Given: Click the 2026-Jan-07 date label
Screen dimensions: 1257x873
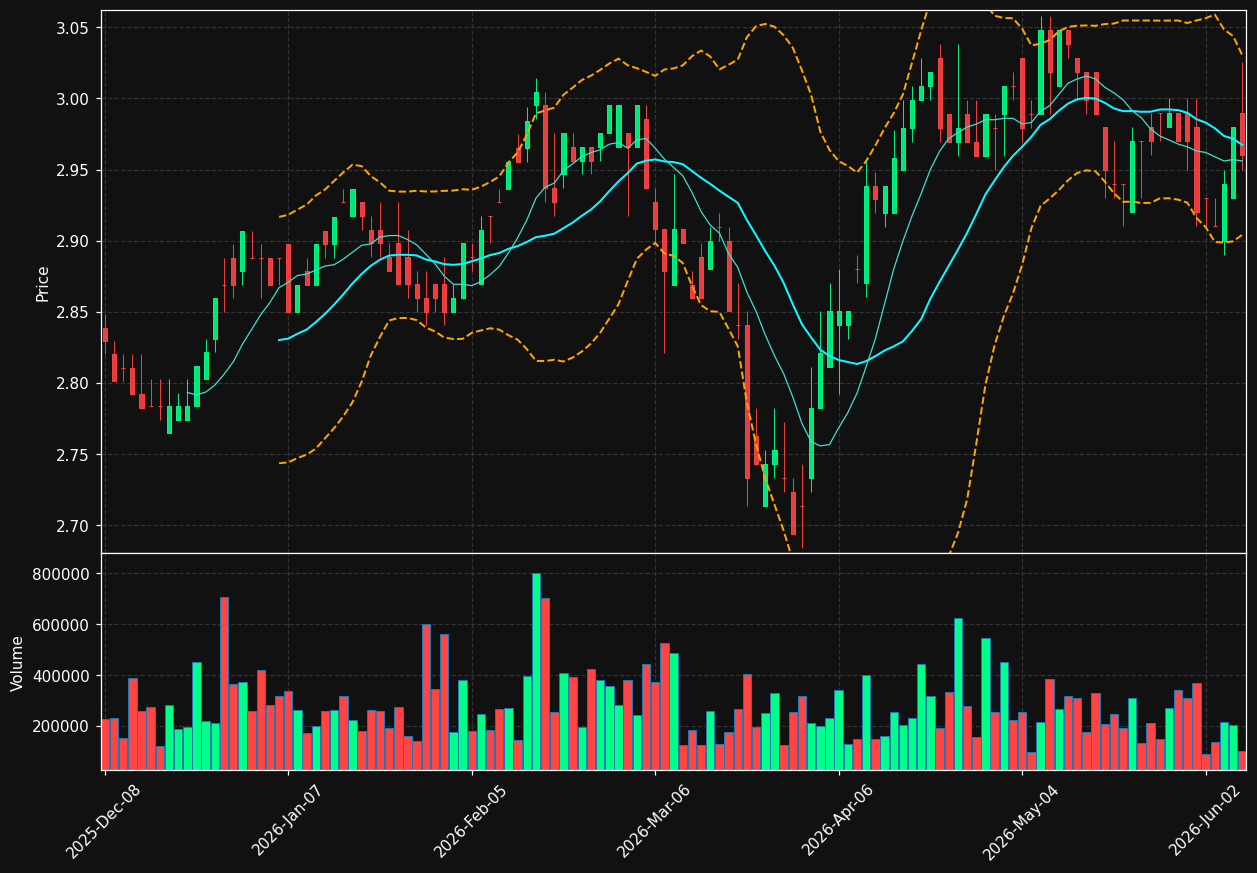Looking at the screenshot, I should pyautogui.click(x=288, y=822).
